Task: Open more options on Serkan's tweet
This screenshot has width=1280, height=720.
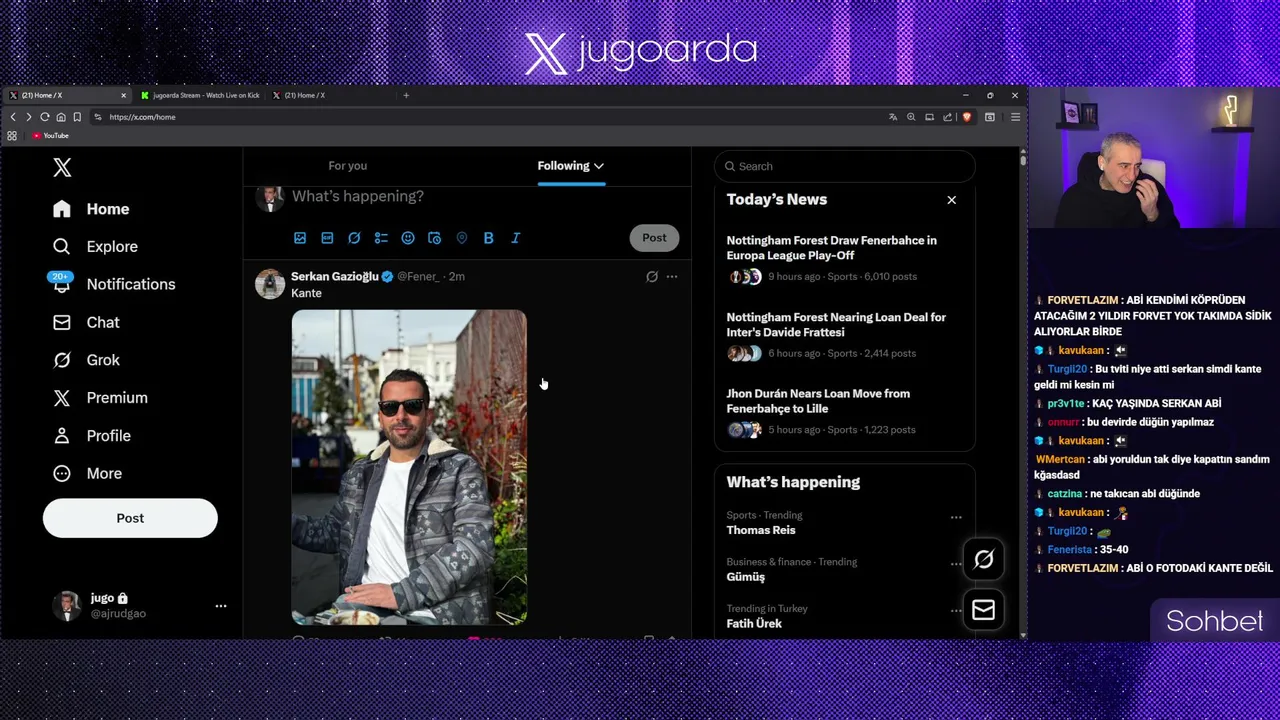Action: (x=672, y=277)
